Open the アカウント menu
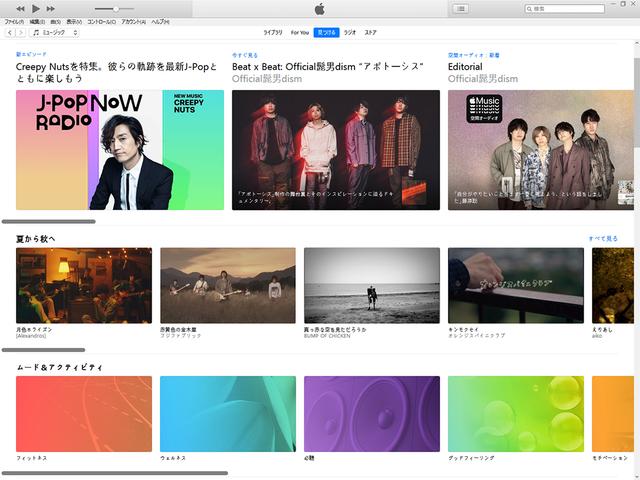 [x=133, y=22]
